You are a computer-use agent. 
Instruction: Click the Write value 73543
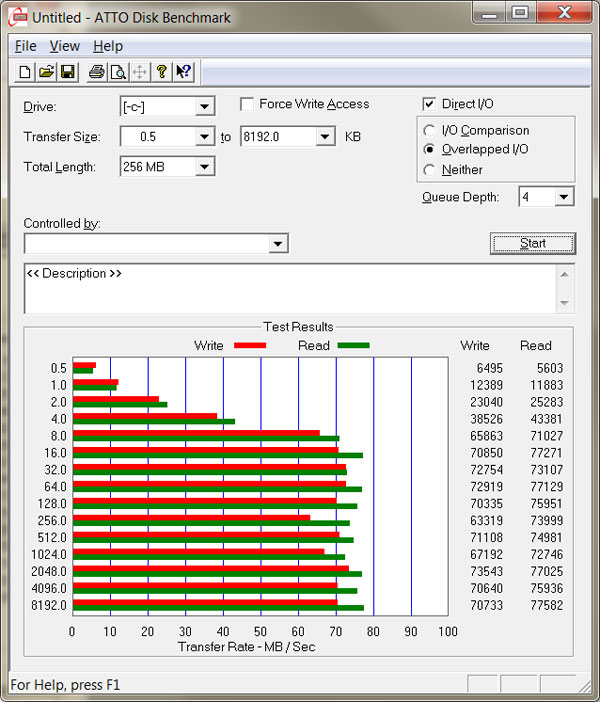tap(486, 571)
